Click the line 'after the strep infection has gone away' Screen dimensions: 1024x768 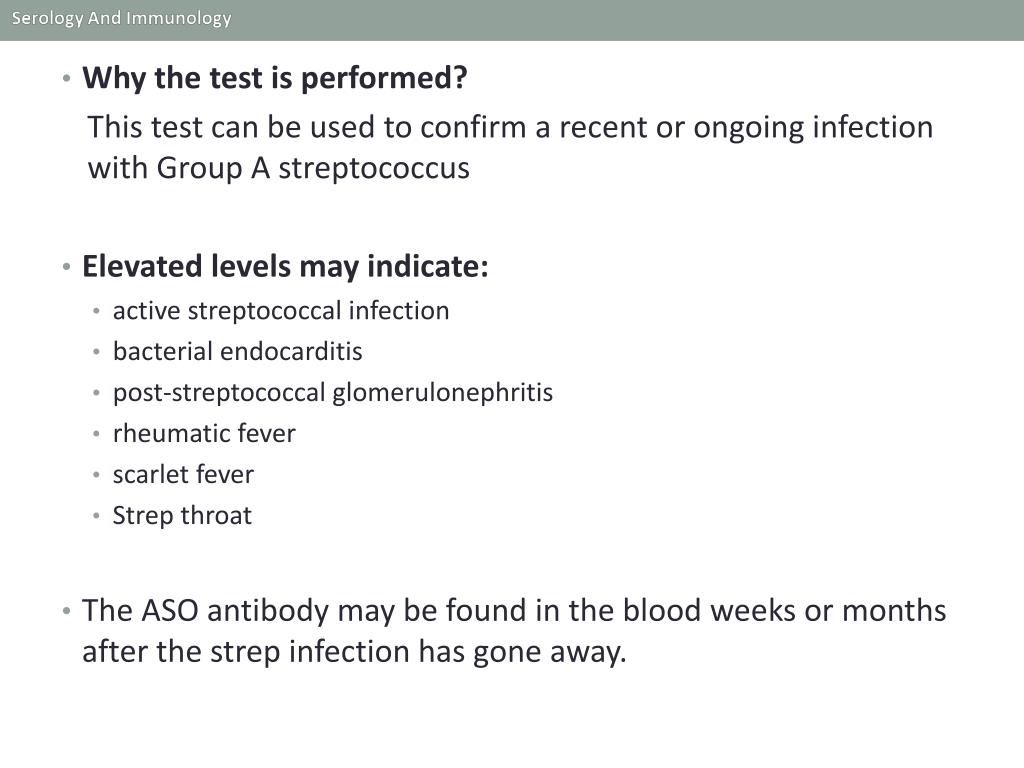coord(354,652)
